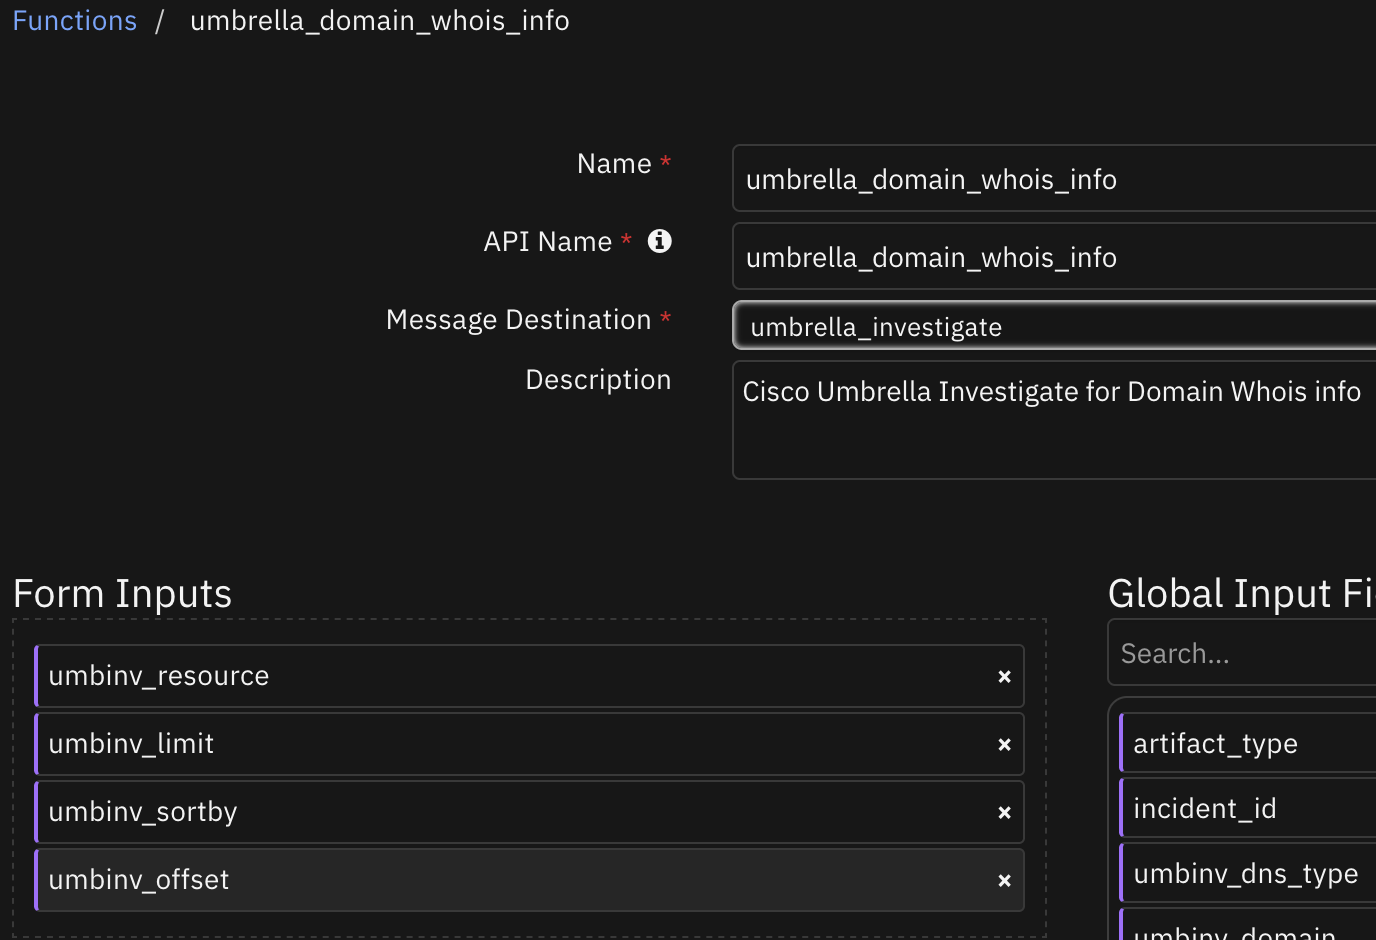
Task: Open the Message Destination dropdown
Action: (1054, 326)
